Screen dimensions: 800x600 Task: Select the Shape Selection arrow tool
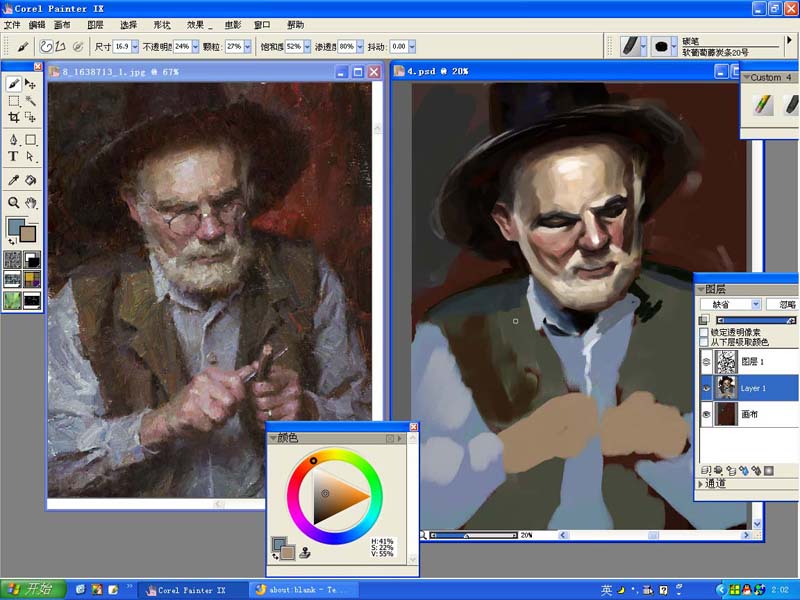pyautogui.click(x=31, y=156)
